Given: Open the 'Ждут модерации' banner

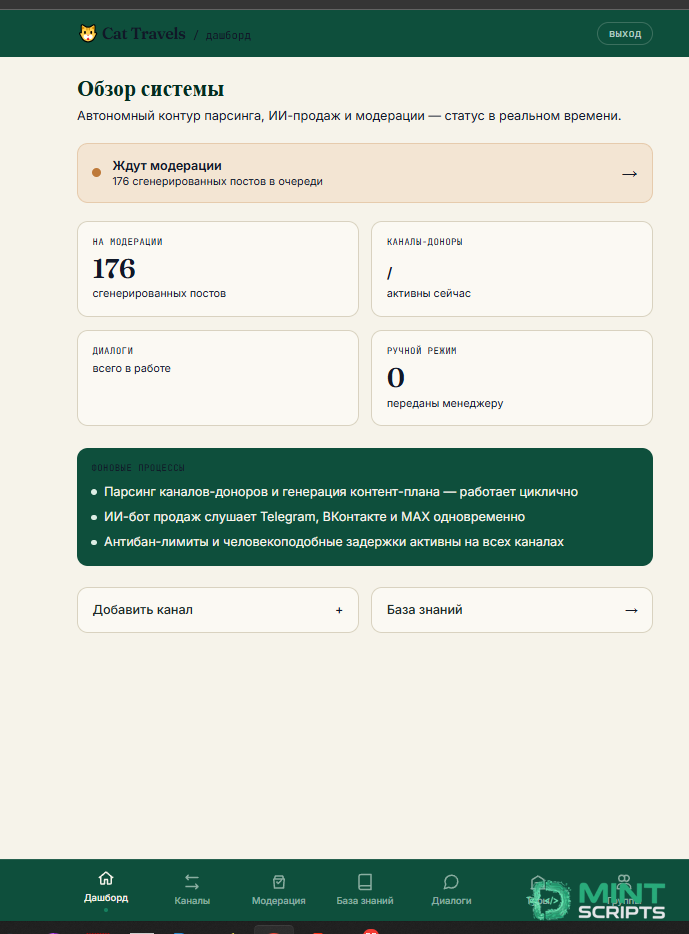Looking at the screenshot, I should (364, 173).
